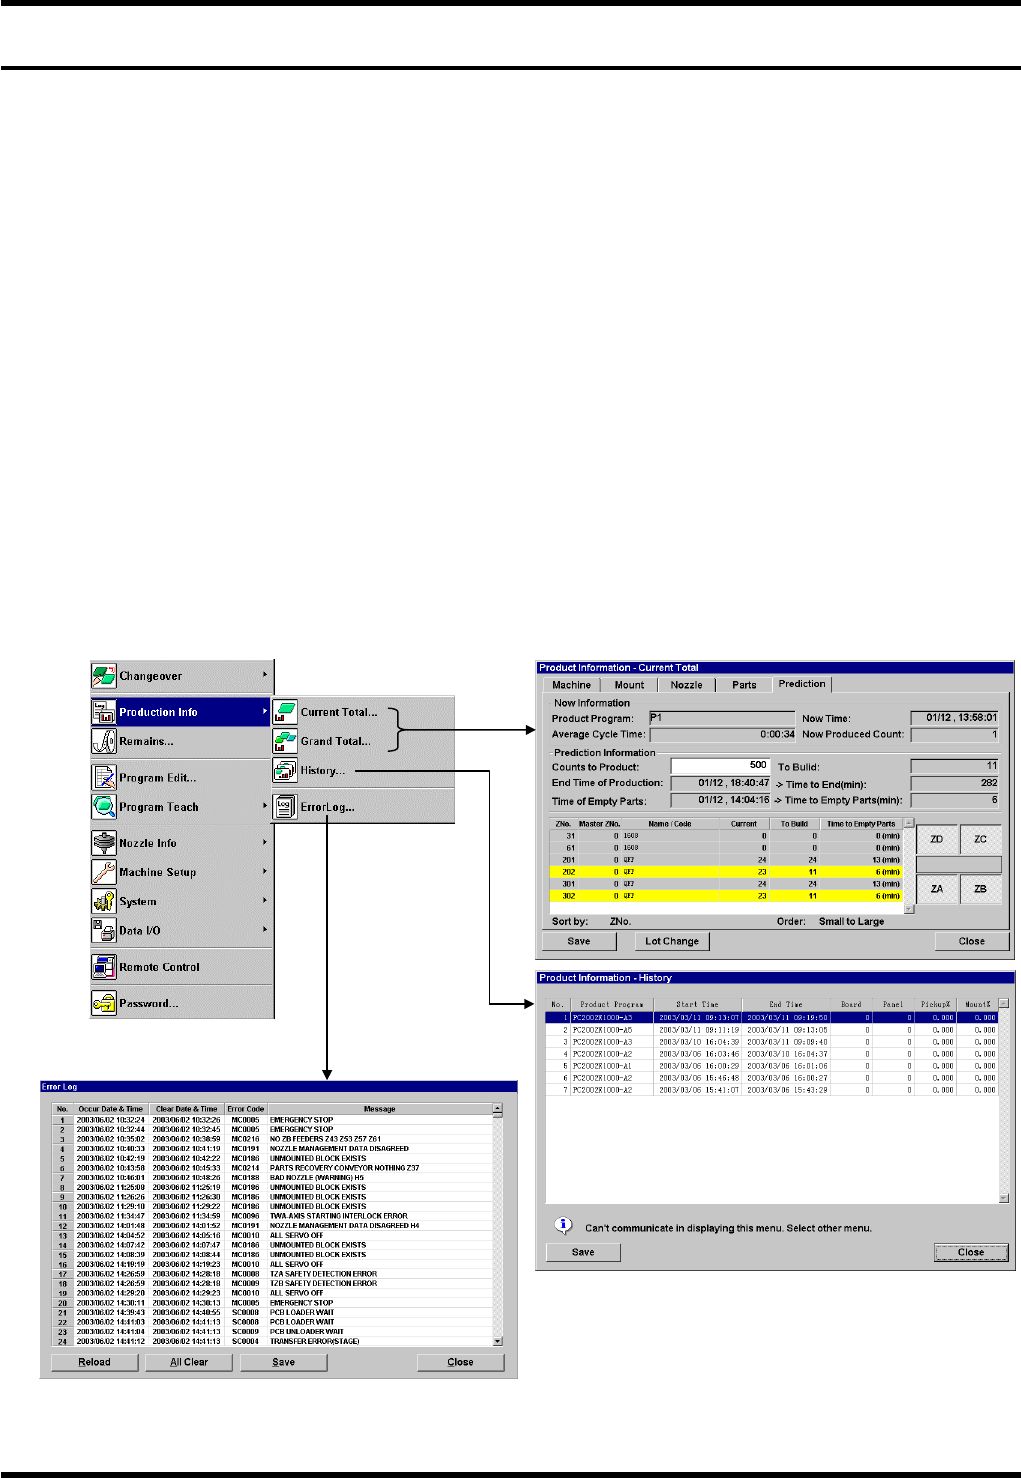
Task: Switch to the Parts tab
Action: click(744, 685)
